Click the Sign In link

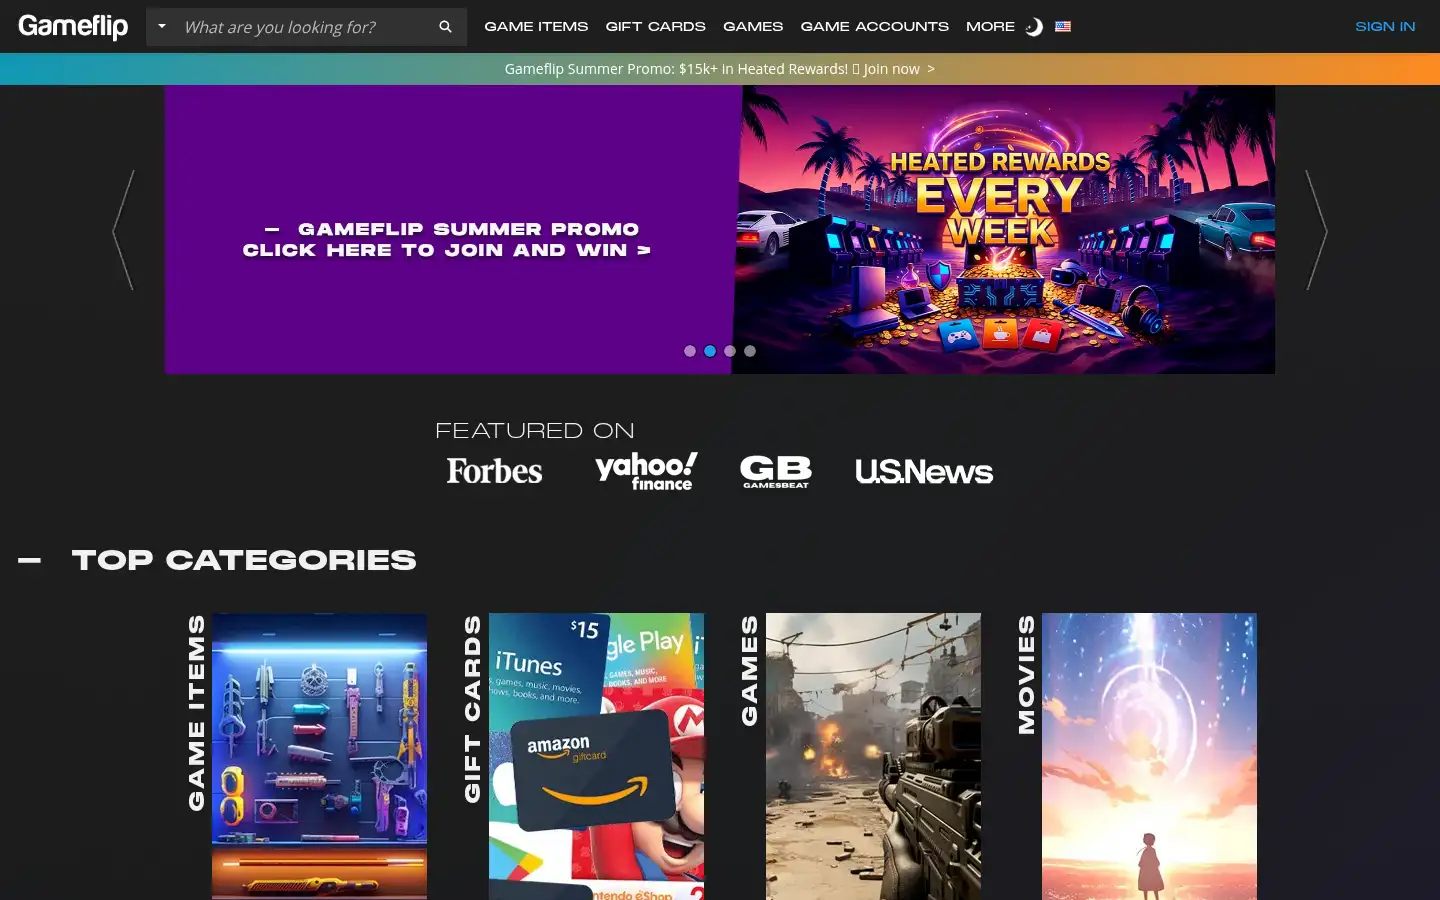click(x=1385, y=27)
